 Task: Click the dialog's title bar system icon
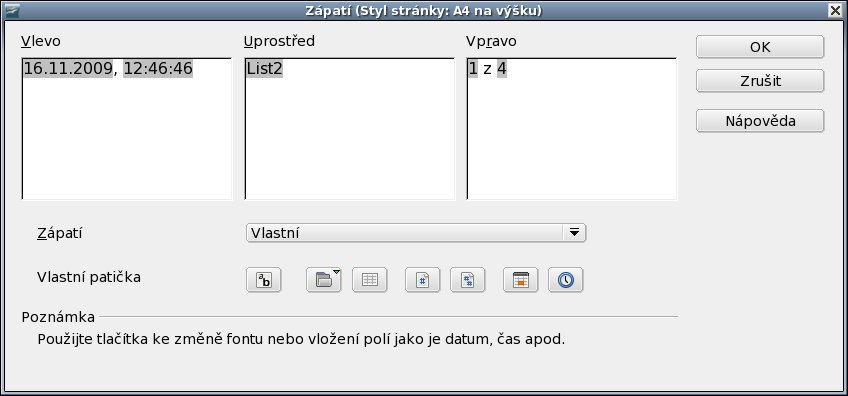(12, 10)
